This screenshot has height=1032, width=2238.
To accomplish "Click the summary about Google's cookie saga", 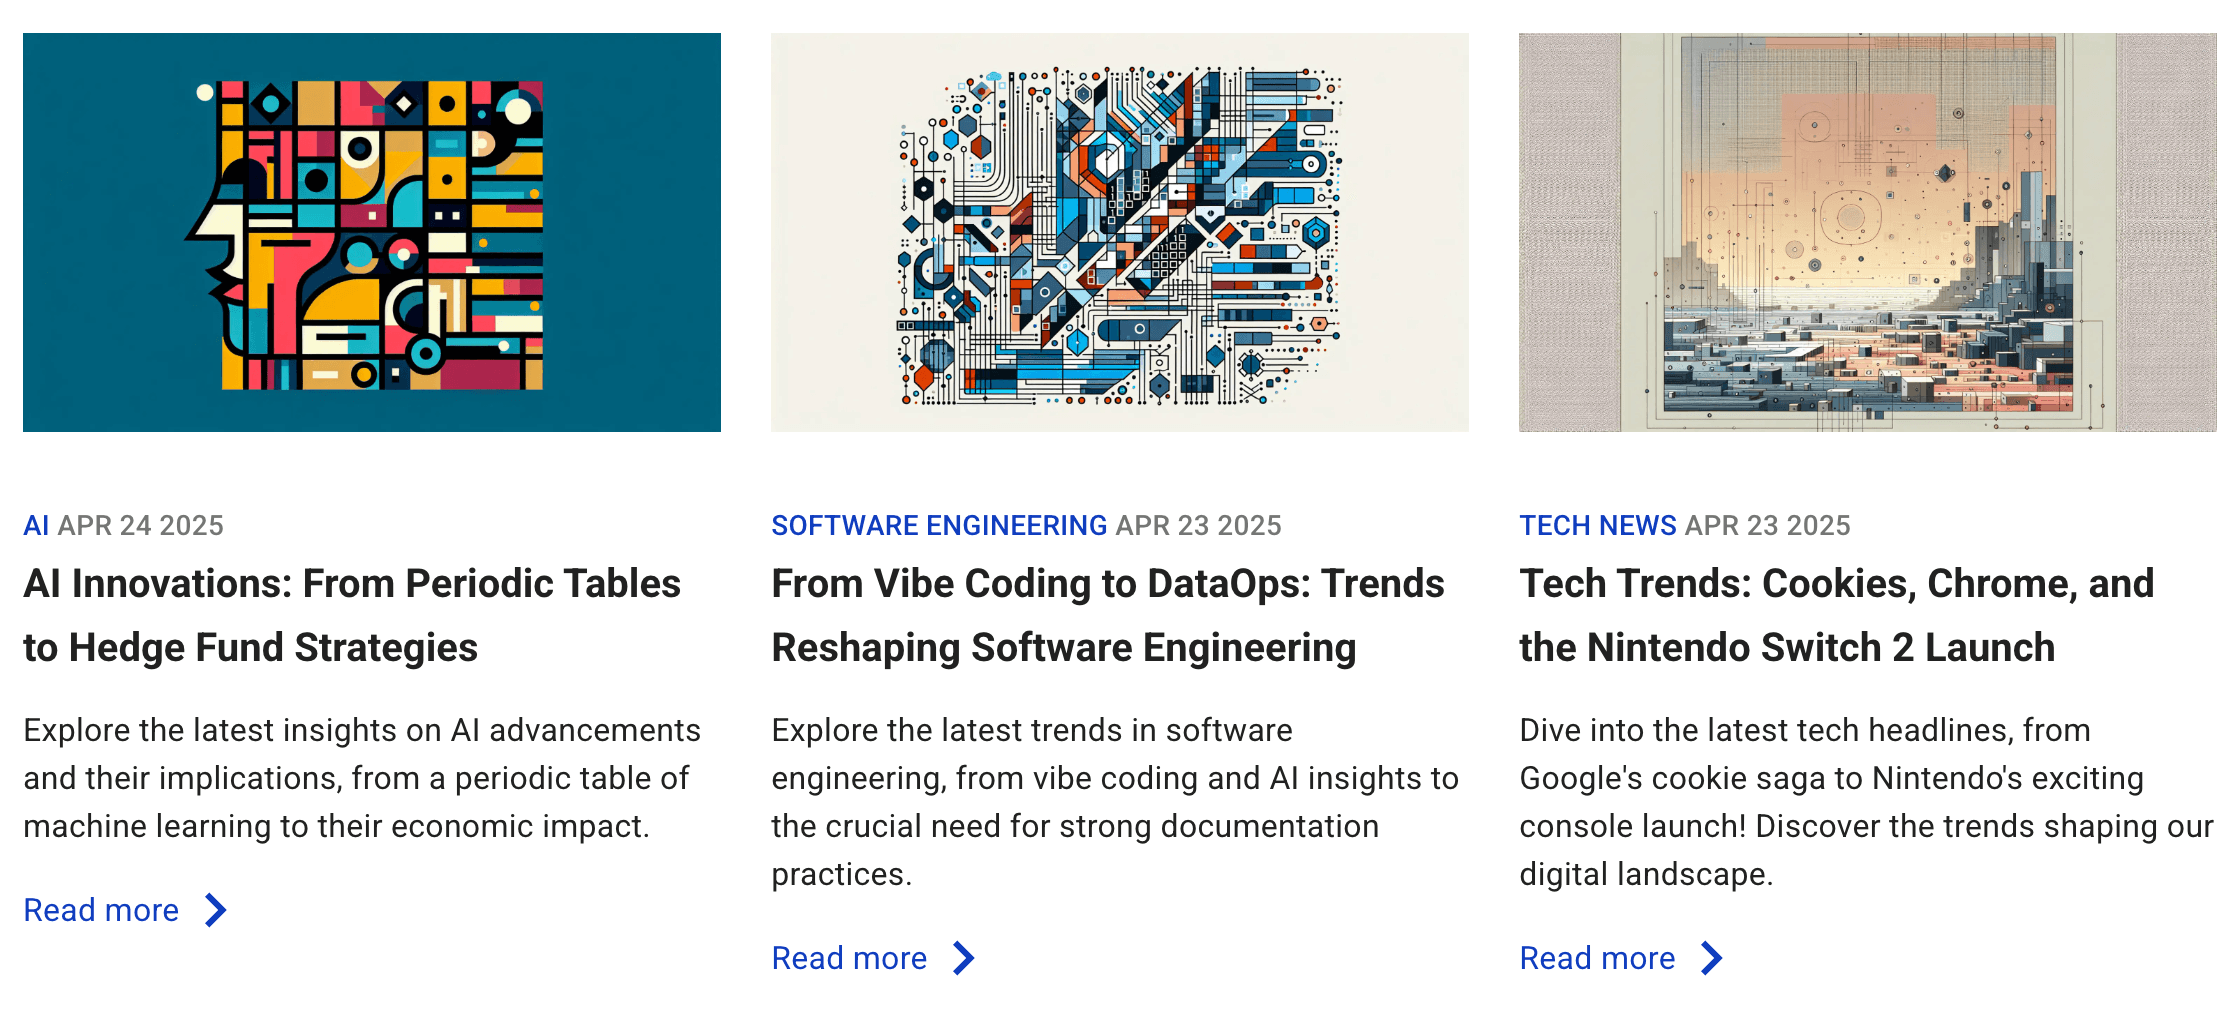I will coord(1866,802).
